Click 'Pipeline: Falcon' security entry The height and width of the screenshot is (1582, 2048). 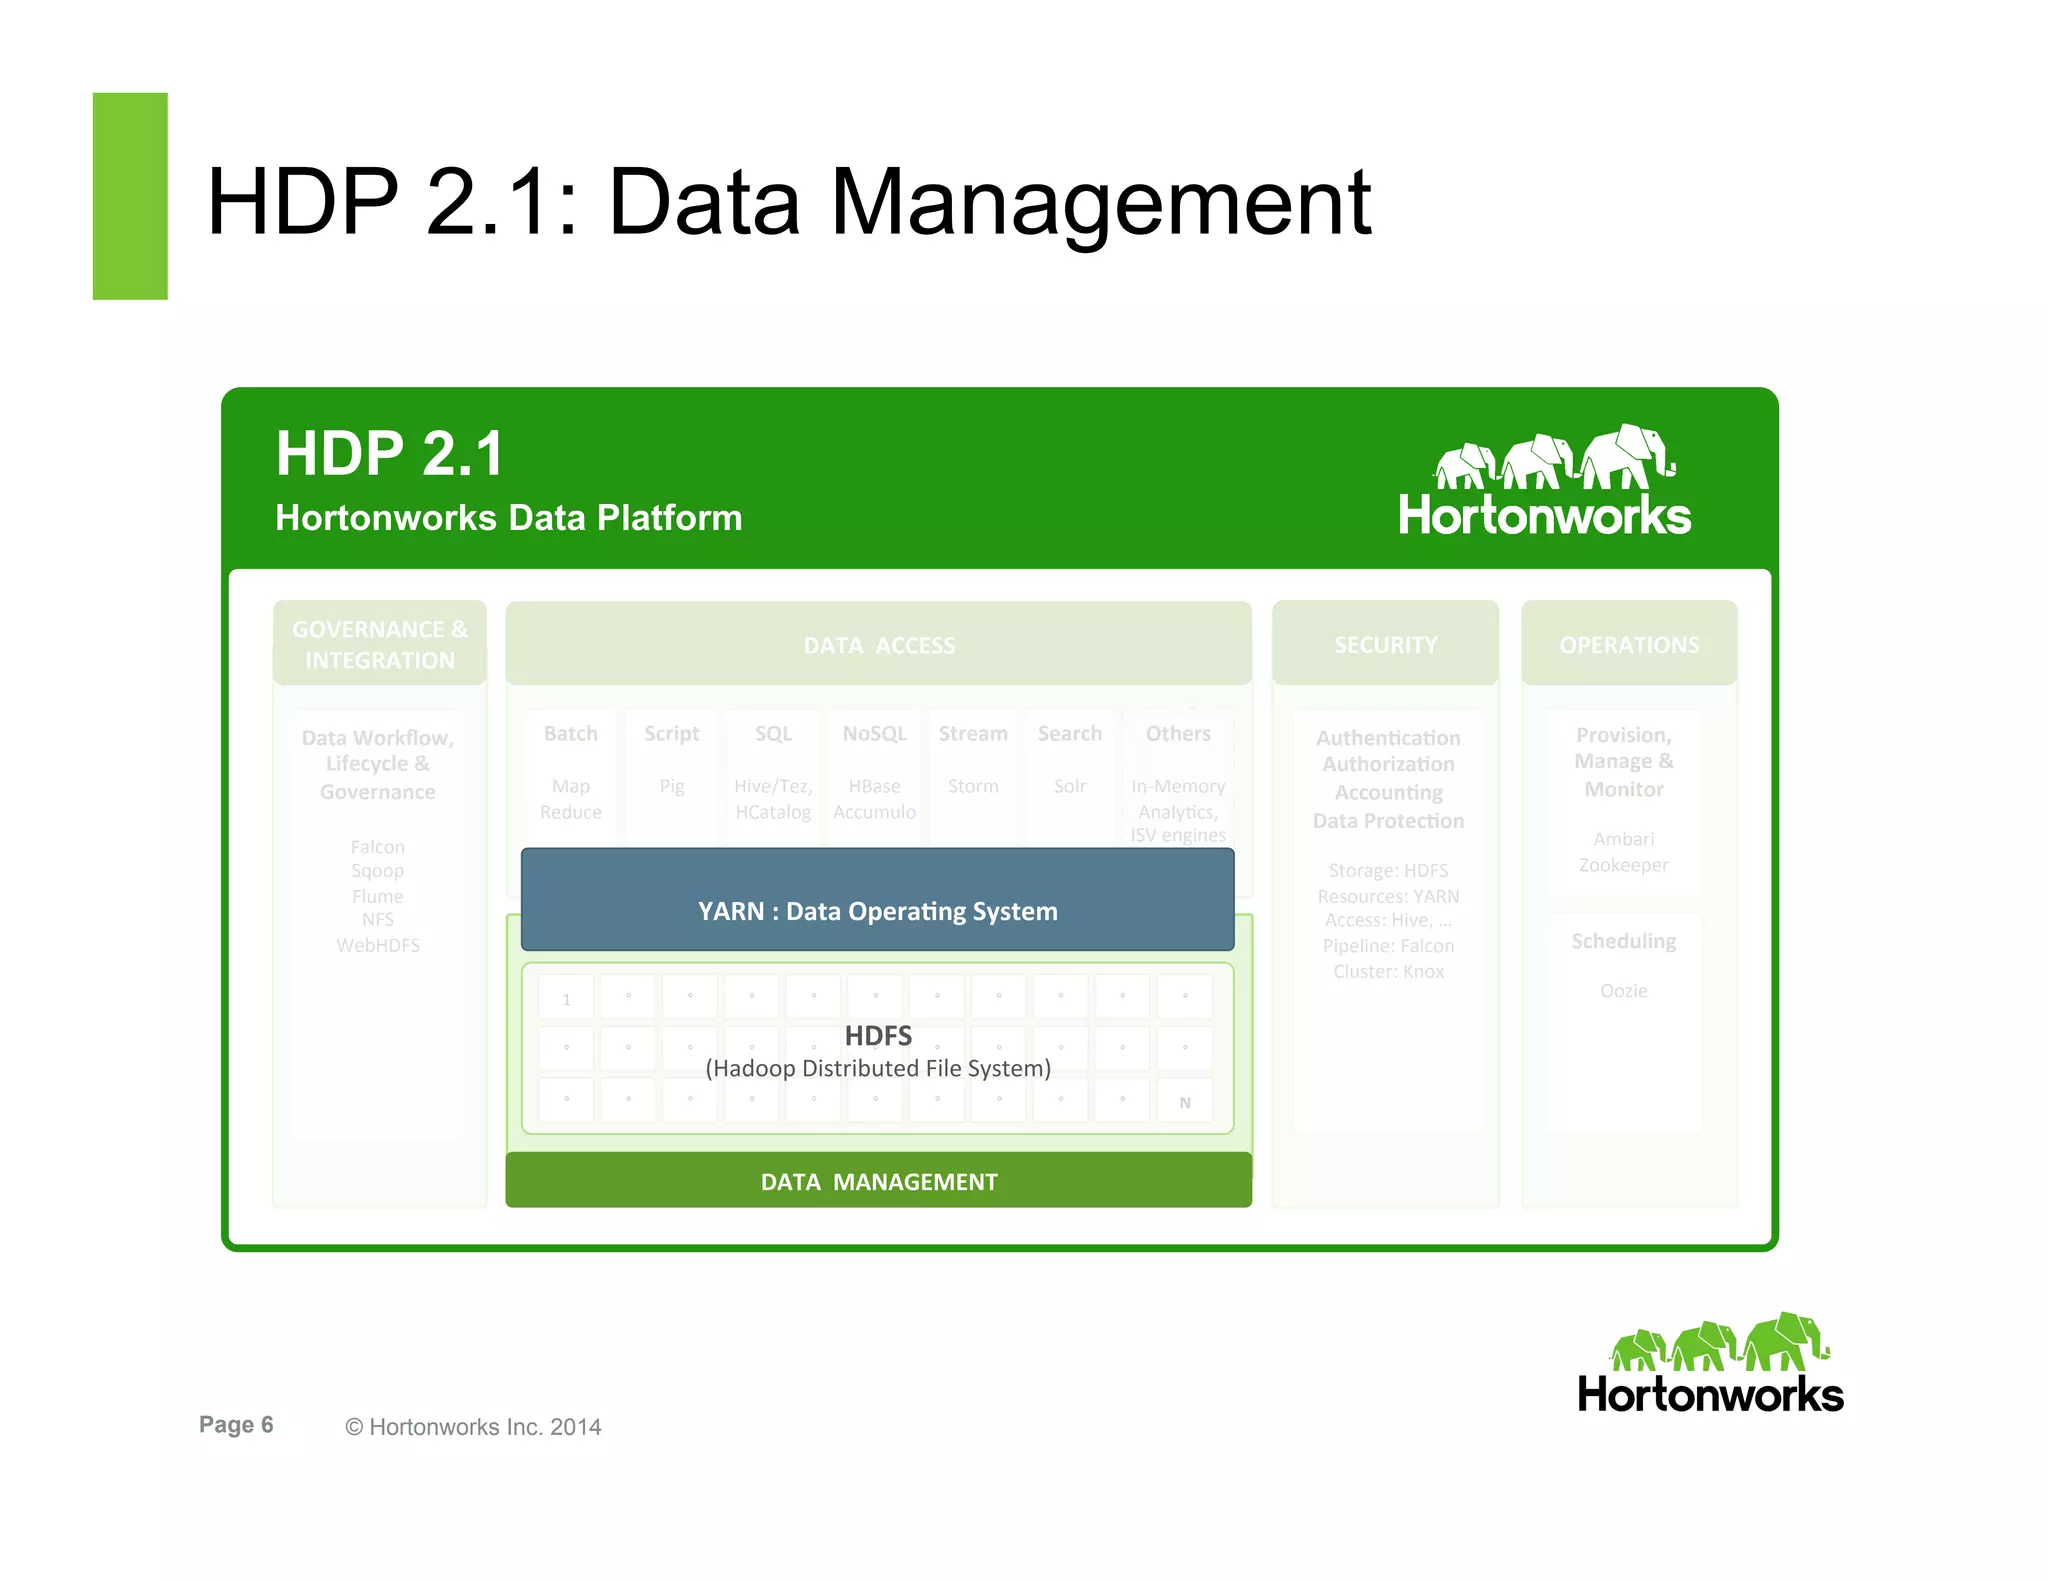1388,946
